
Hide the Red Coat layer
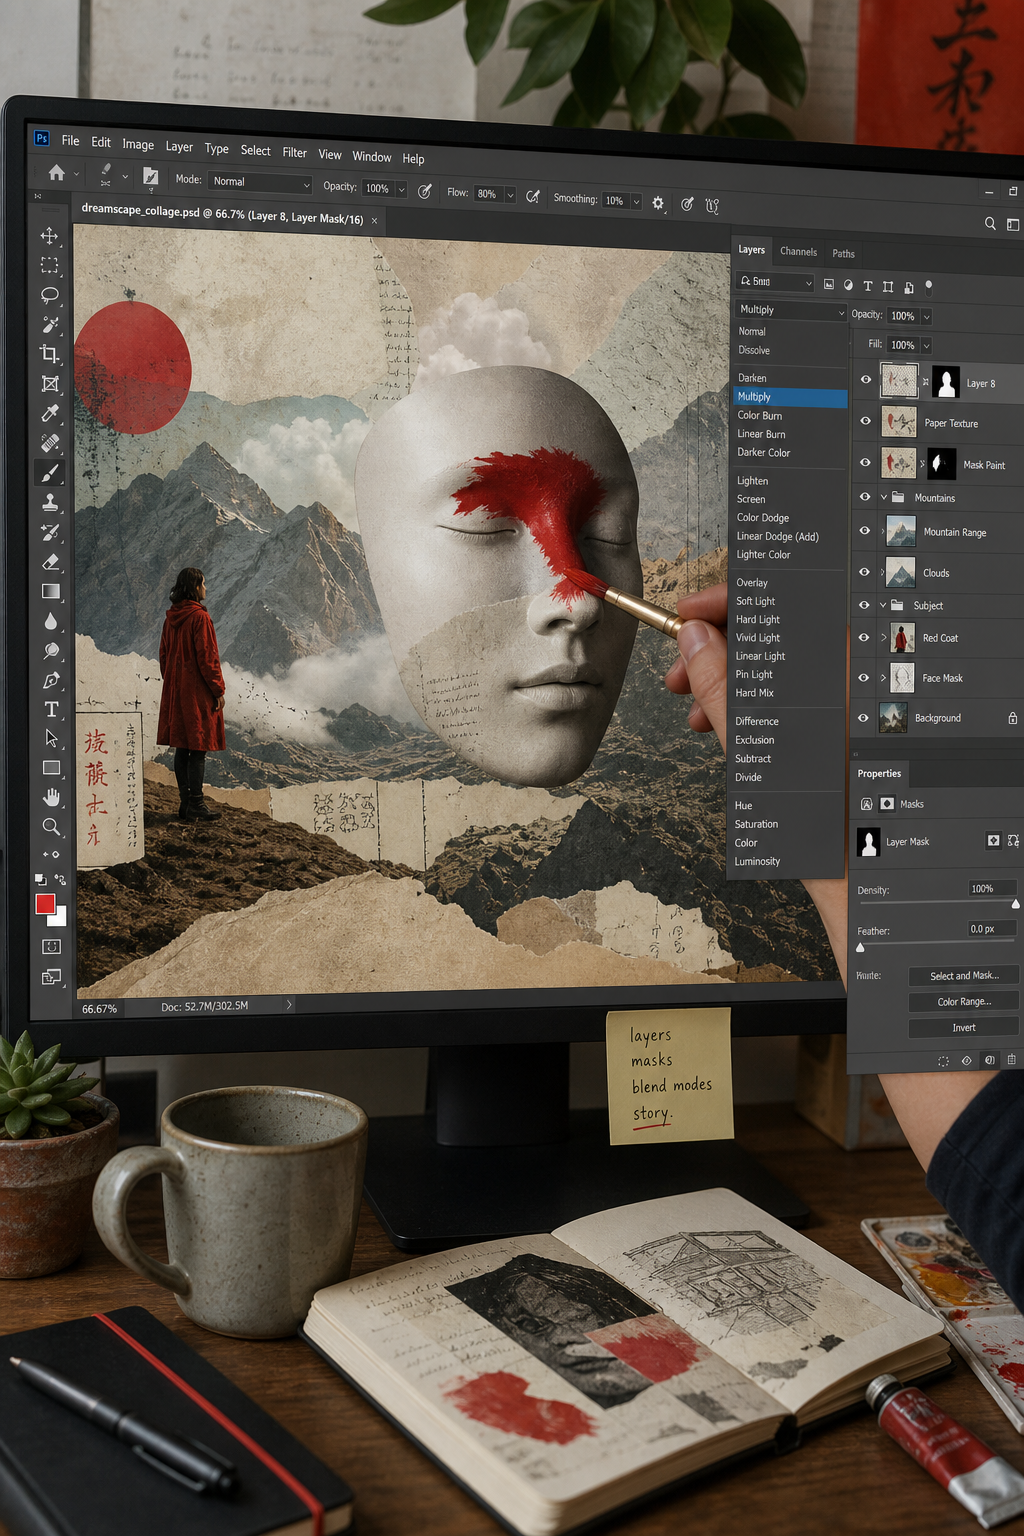[864, 637]
